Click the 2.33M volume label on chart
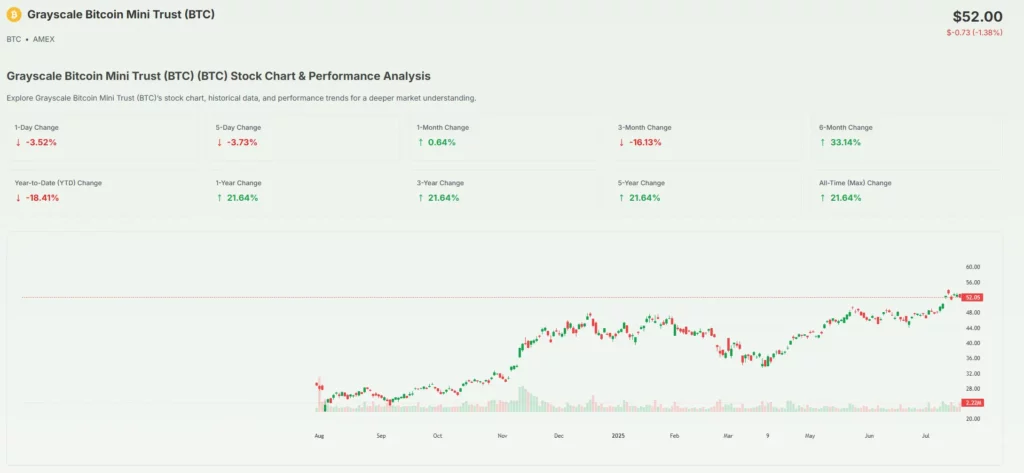Image resolution: width=1024 pixels, height=473 pixels. click(x=974, y=402)
